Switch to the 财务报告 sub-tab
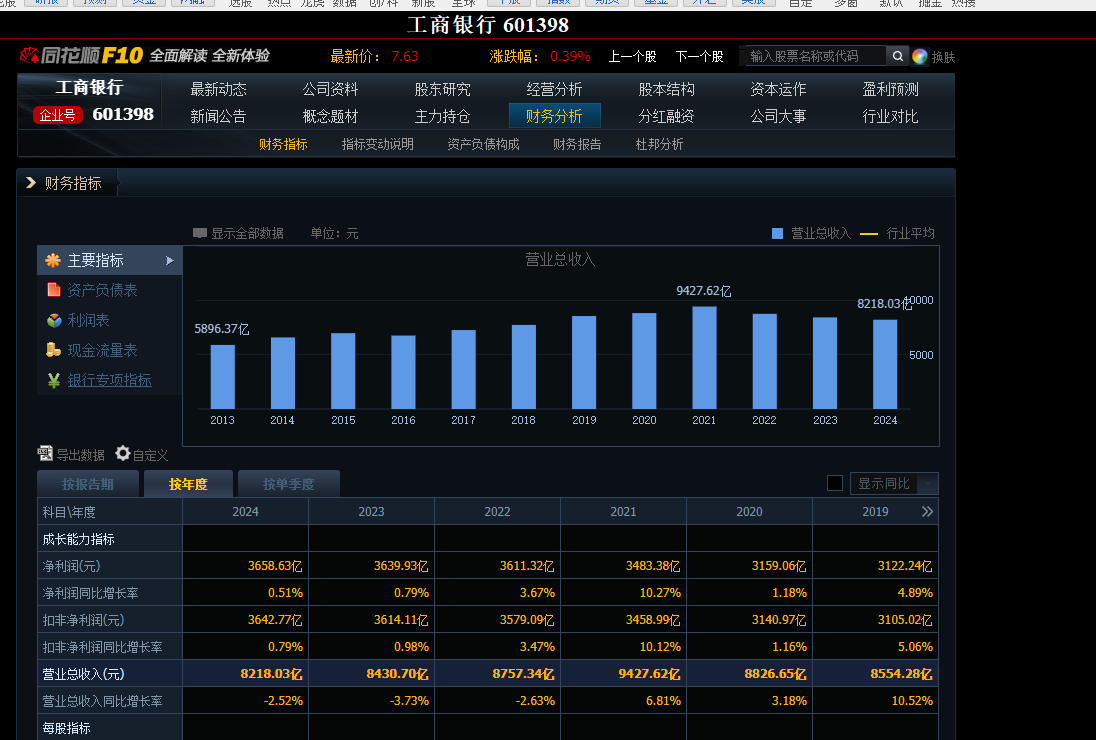The height and width of the screenshot is (740, 1096). (577, 144)
